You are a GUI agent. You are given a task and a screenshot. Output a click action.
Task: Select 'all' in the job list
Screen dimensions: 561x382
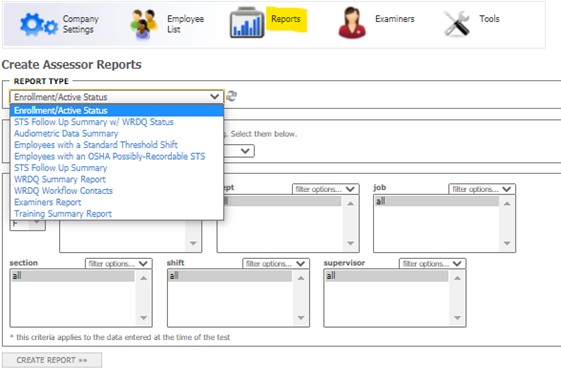coord(436,201)
